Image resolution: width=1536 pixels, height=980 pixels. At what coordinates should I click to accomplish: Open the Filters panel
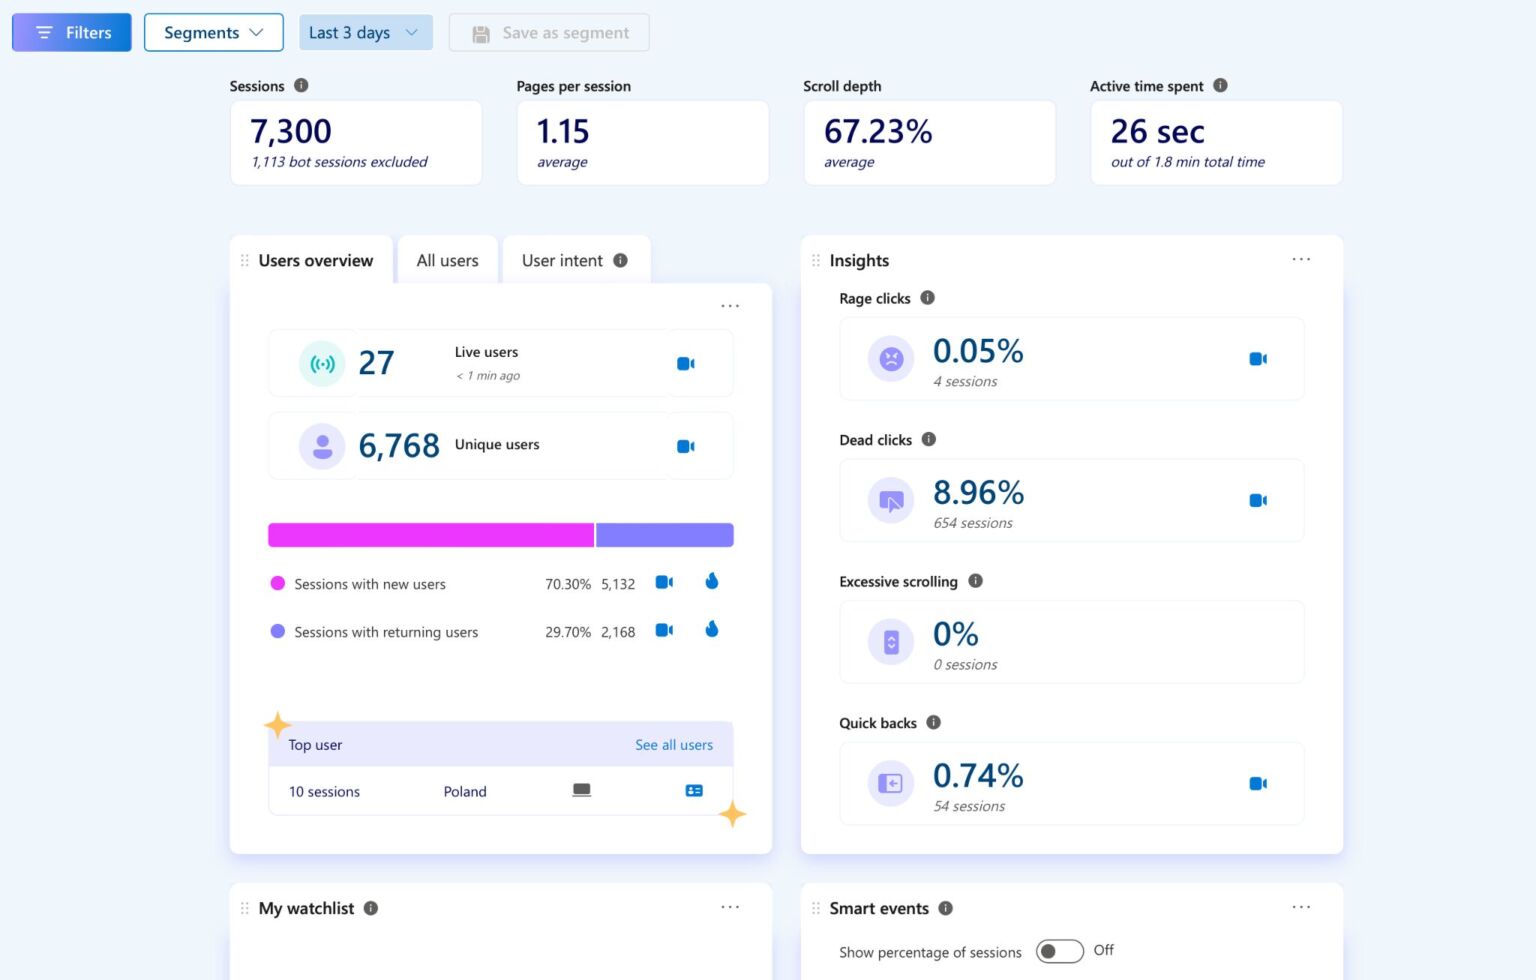pyautogui.click(x=71, y=32)
